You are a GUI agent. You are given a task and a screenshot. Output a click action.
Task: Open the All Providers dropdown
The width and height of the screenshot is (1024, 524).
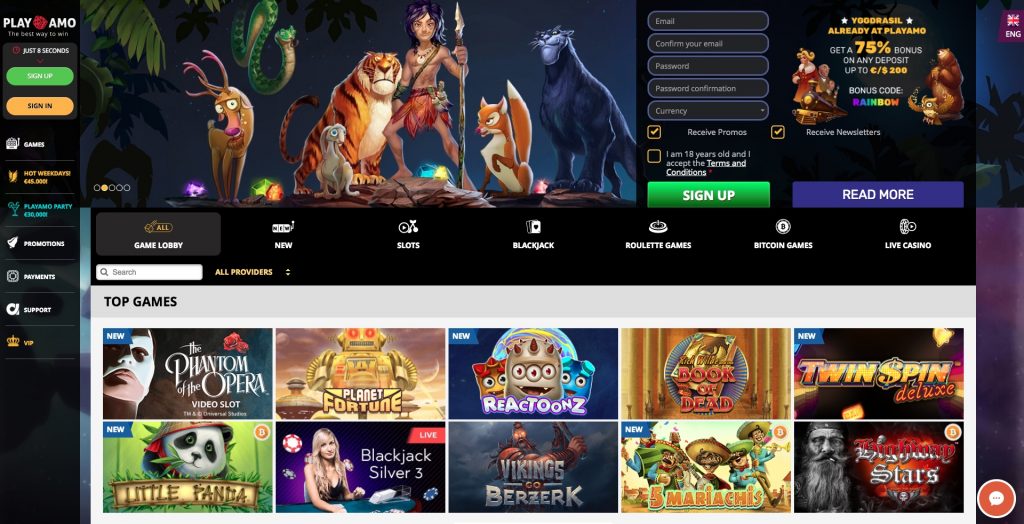(x=252, y=272)
